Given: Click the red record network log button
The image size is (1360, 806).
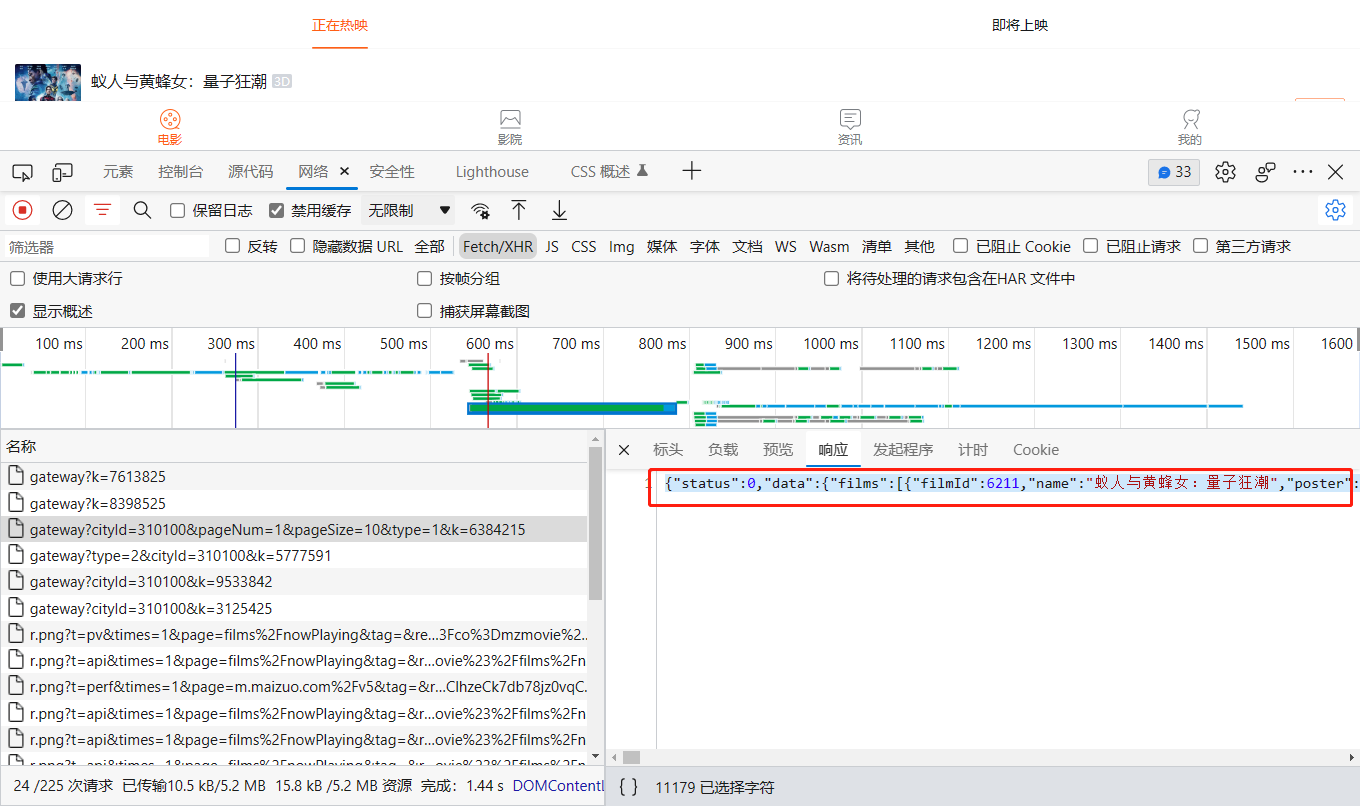Looking at the screenshot, I should [x=22, y=210].
